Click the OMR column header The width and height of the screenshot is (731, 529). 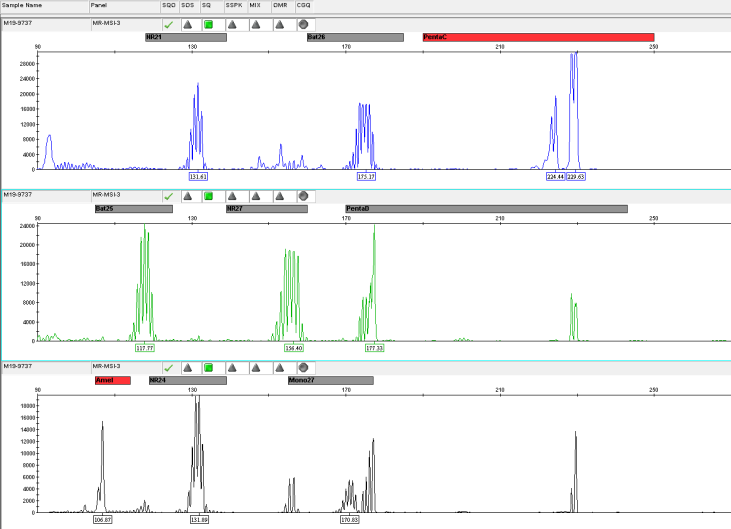[280, 6]
